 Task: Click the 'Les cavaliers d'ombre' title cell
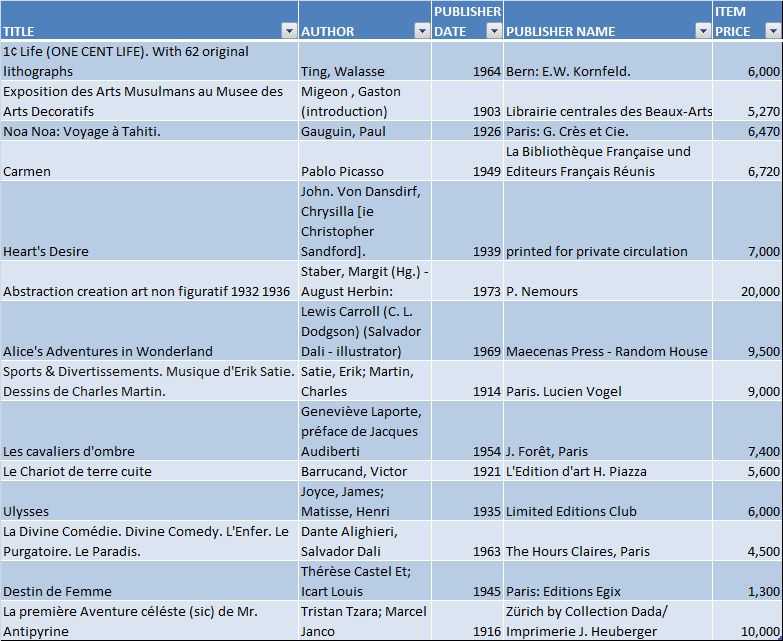click(149, 430)
